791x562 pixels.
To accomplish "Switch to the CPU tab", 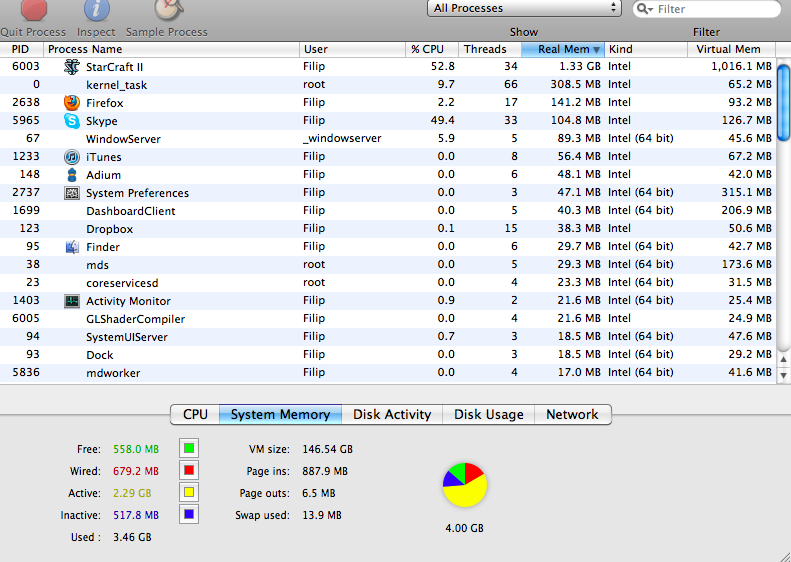I will pos(195,414).
